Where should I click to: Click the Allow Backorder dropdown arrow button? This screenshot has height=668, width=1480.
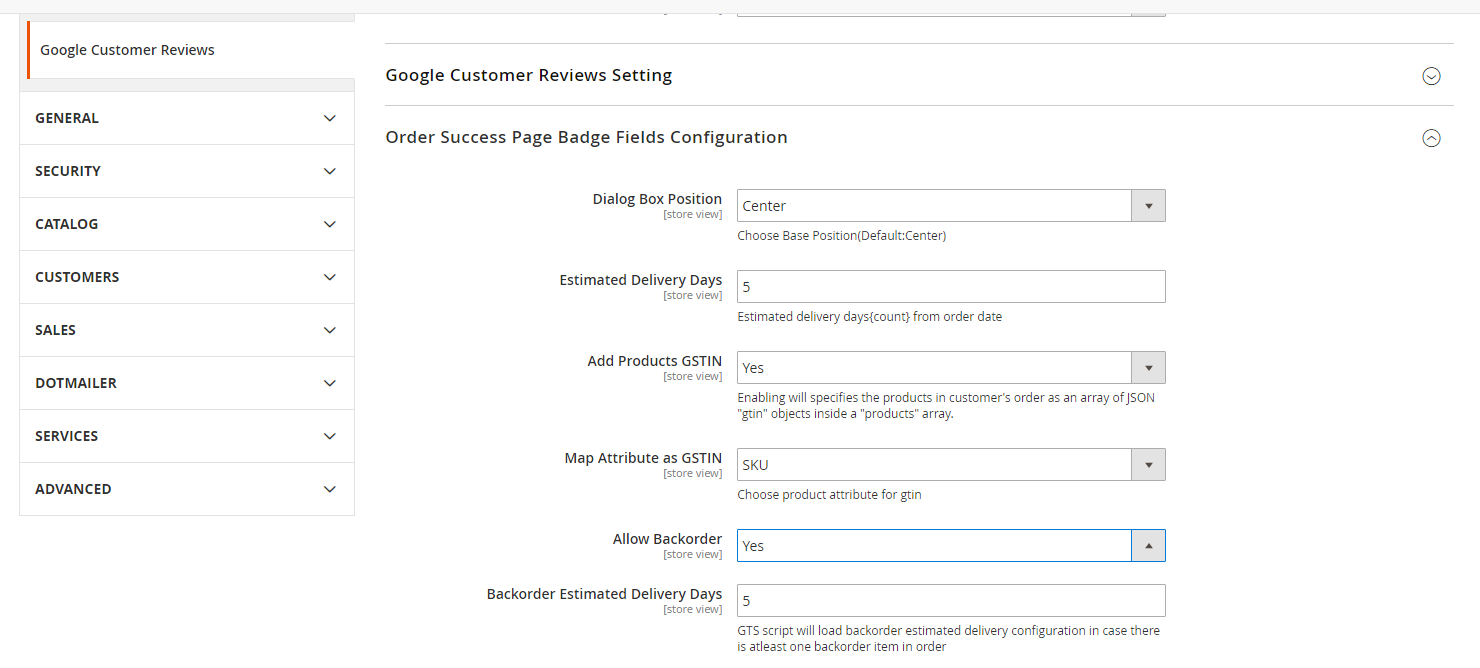pos(1148,546)
